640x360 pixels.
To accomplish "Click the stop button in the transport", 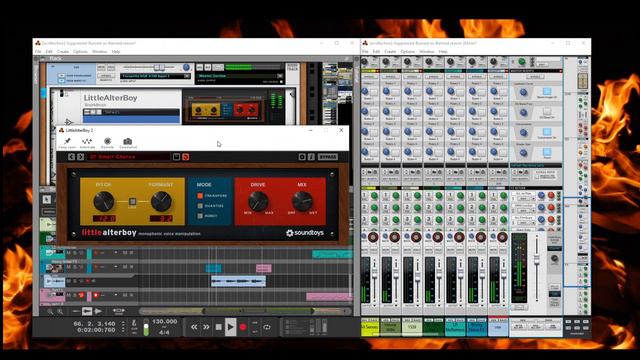I will coord(218,327).
